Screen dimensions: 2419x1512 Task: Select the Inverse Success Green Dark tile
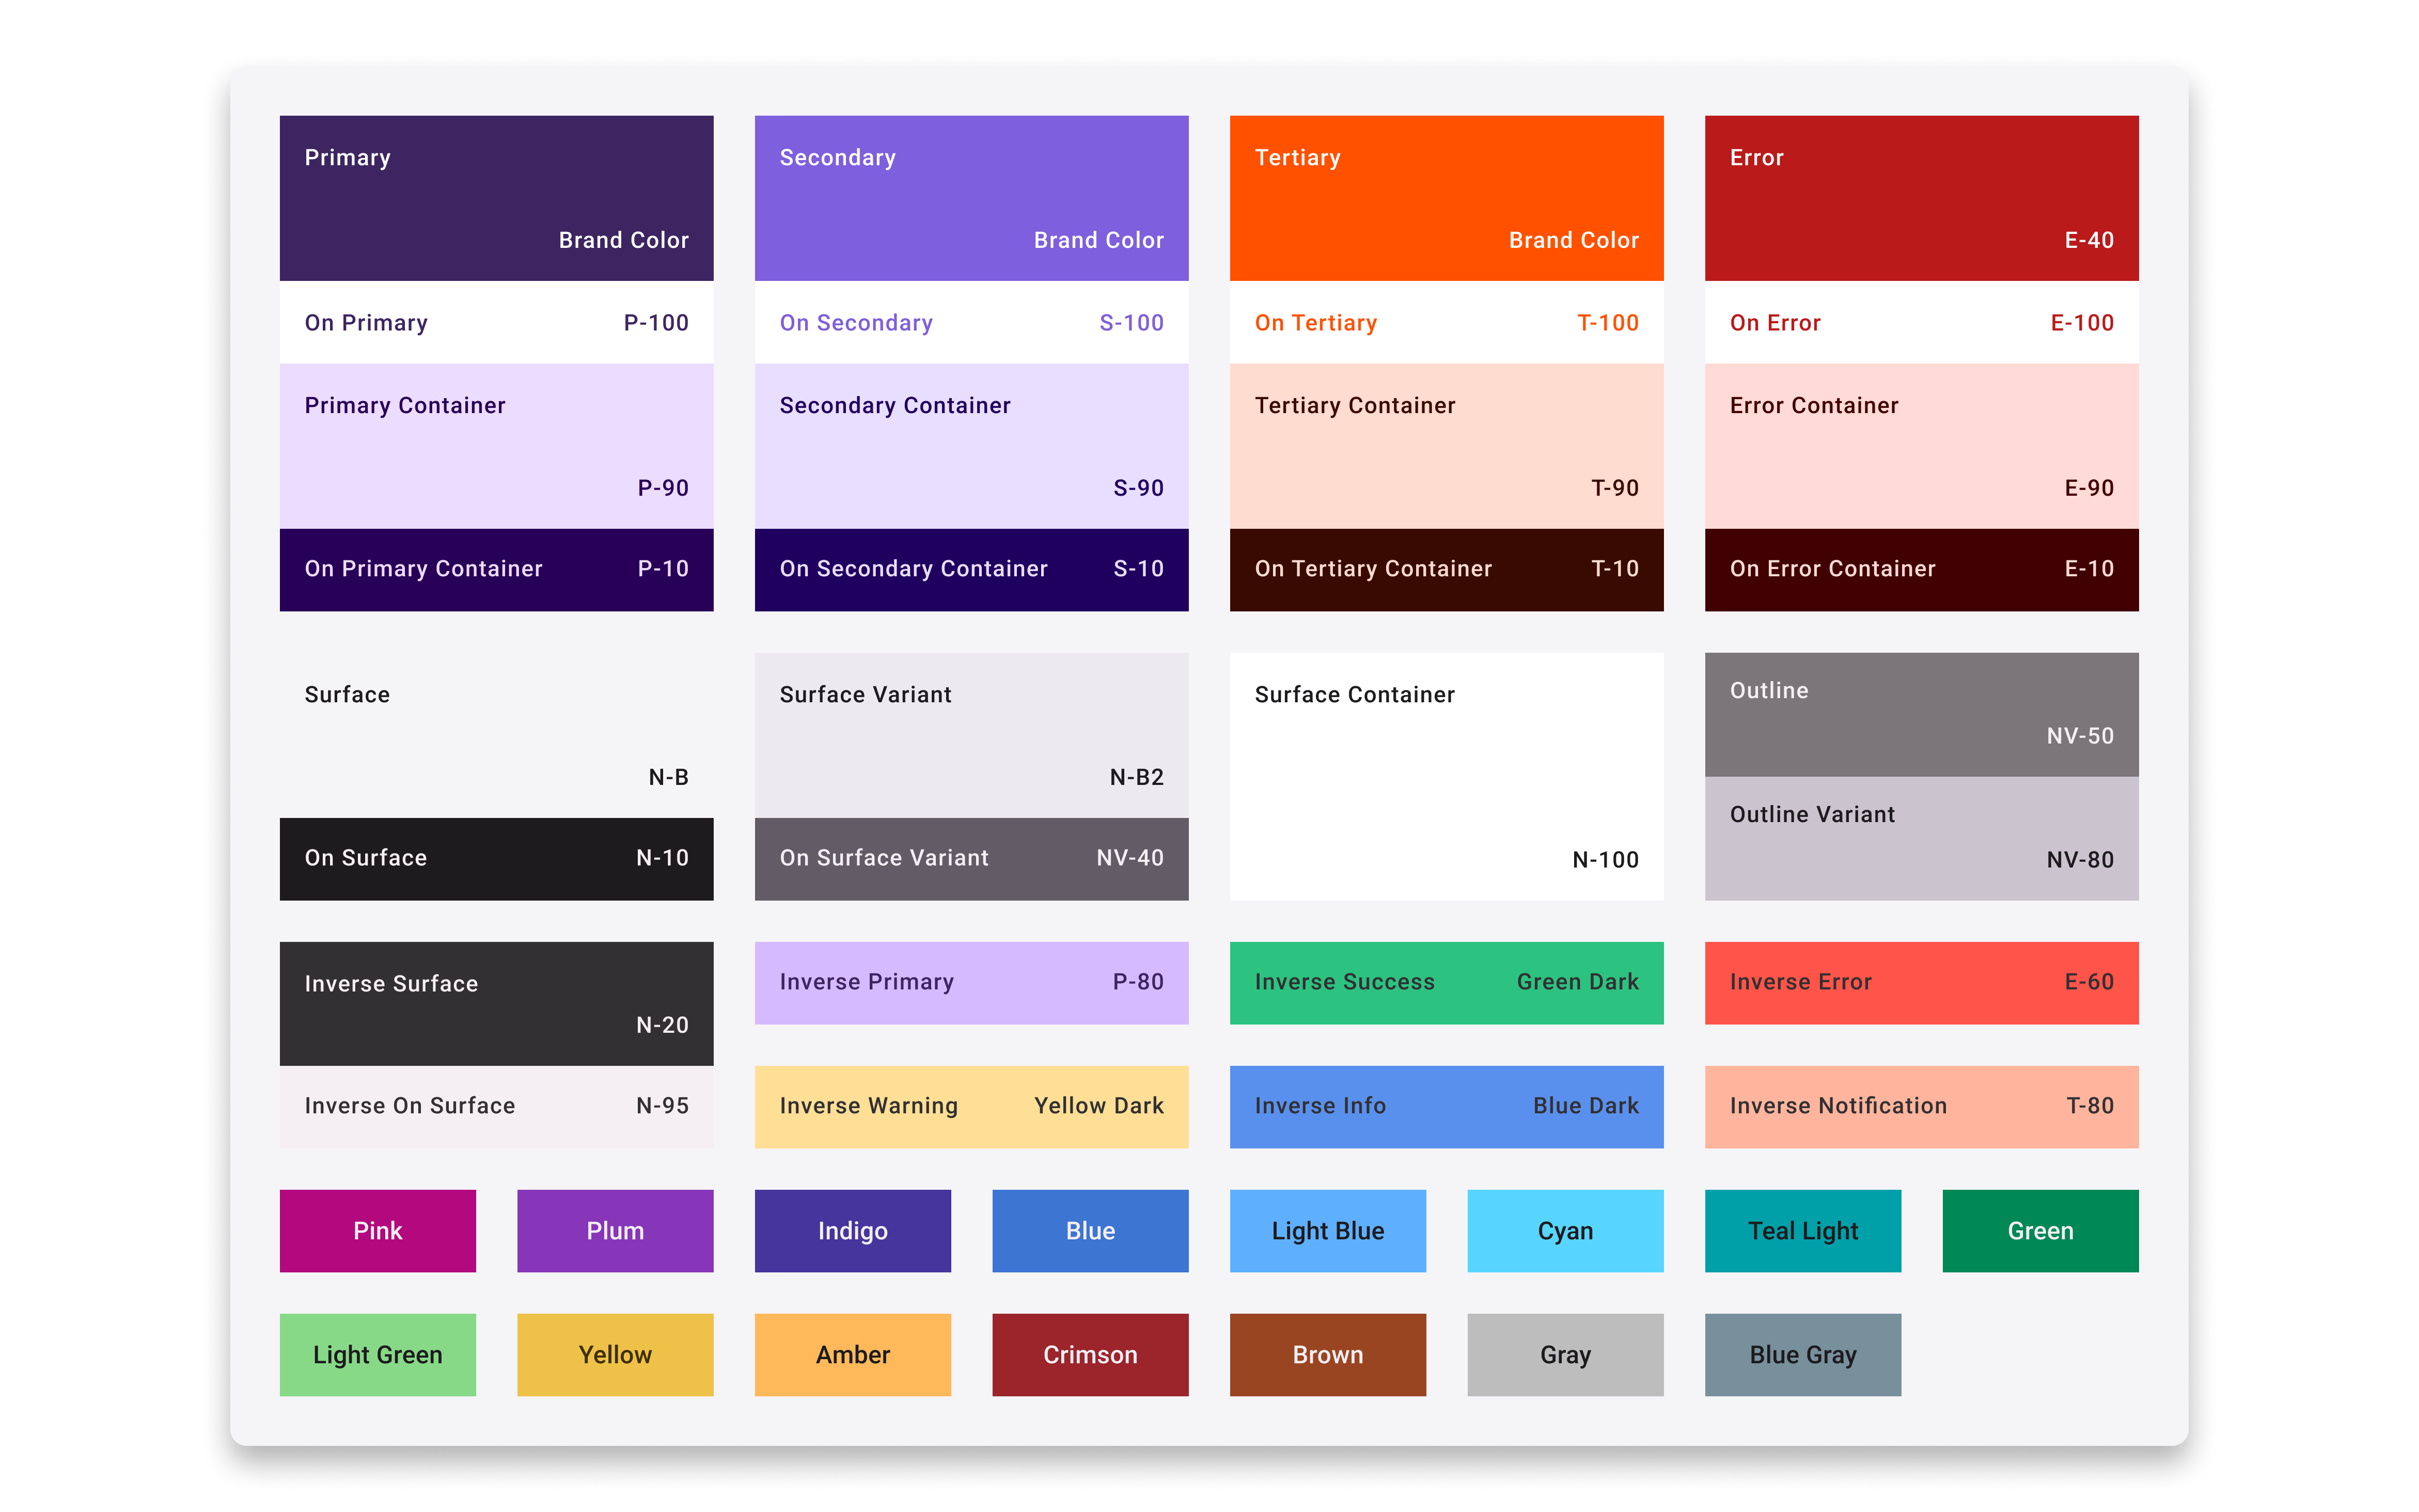pos(1445,982)
